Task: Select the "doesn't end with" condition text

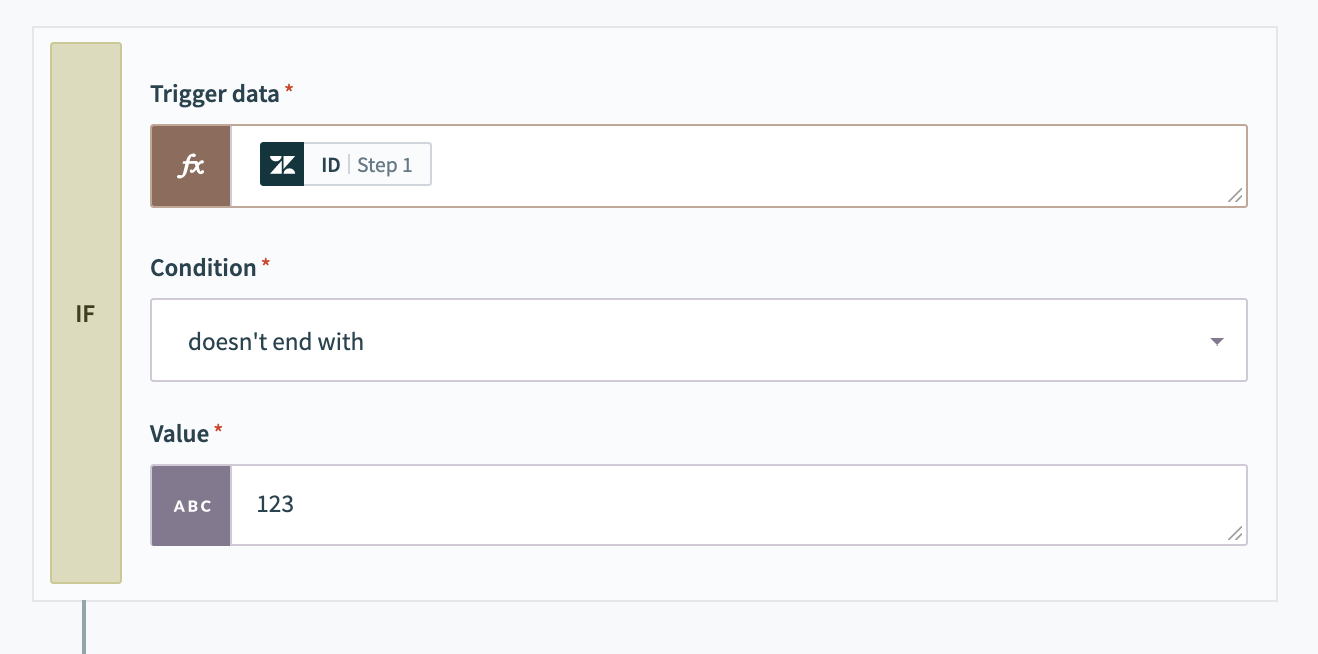Action: pyautogui.click(x=277, y=341)
